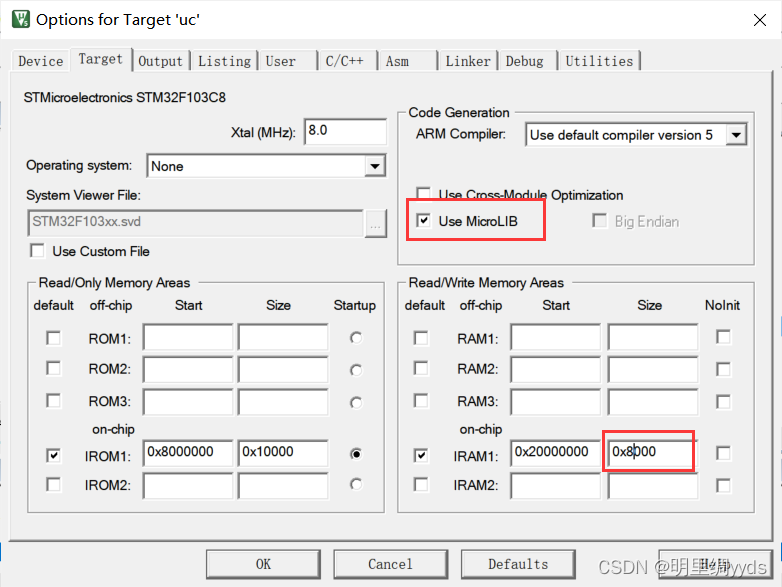Uncheck the IRAM1 default checkbox
Image resolution: width=782 pixels, height=587 pixels.
pos(421,455)
